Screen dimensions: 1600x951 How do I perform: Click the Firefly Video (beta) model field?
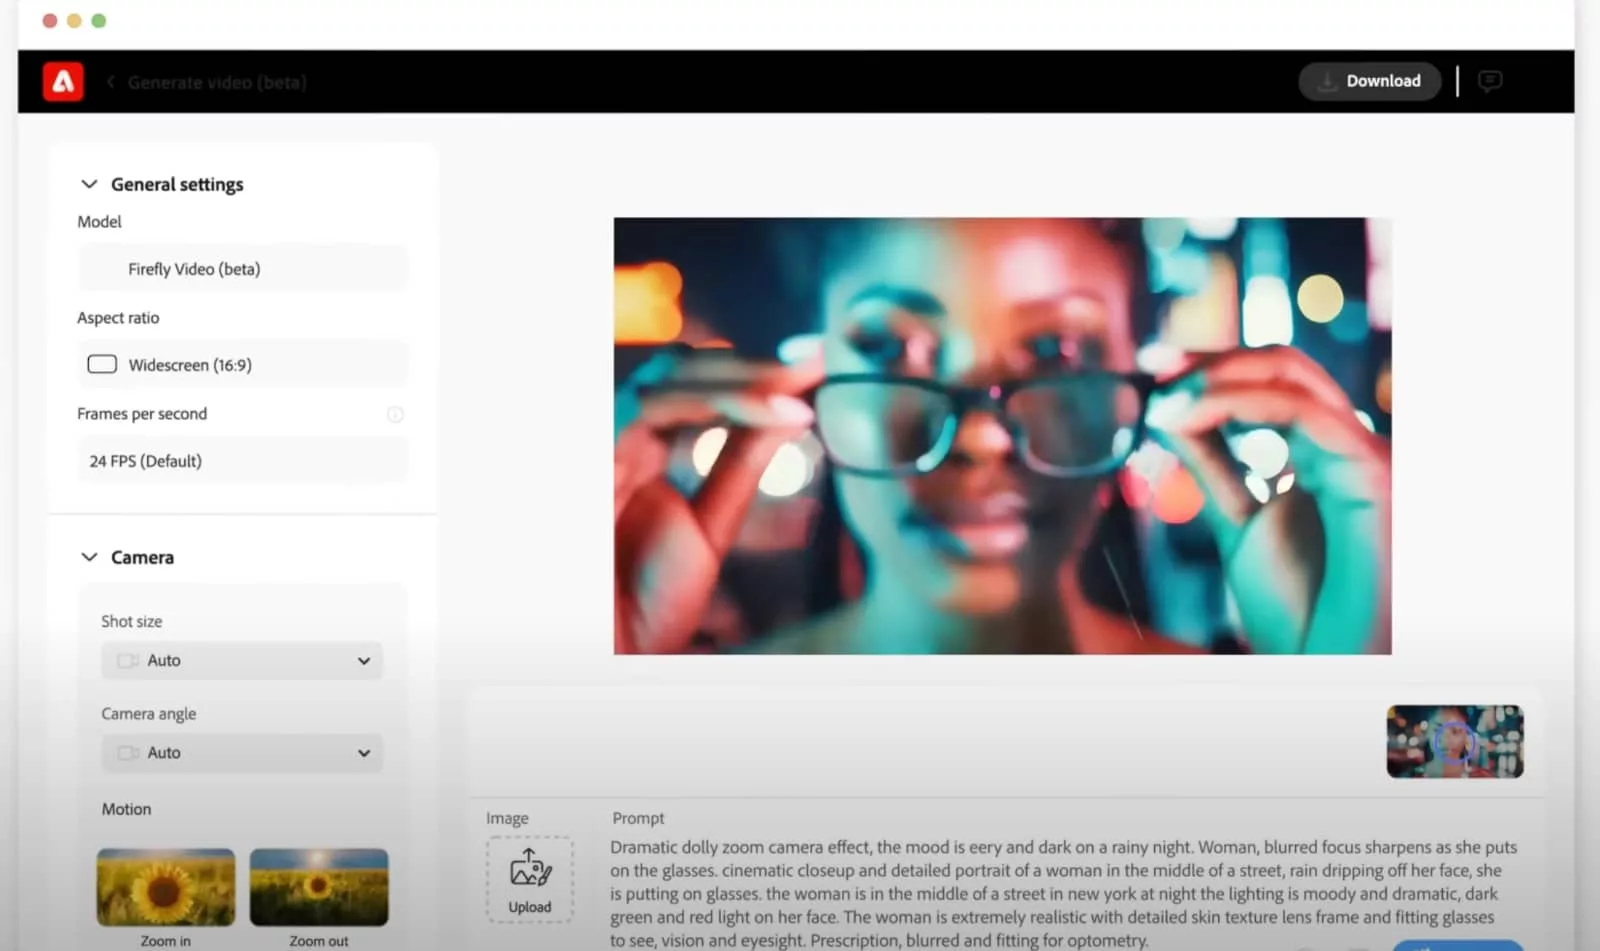pyautogui.click(x=242, y=269)
